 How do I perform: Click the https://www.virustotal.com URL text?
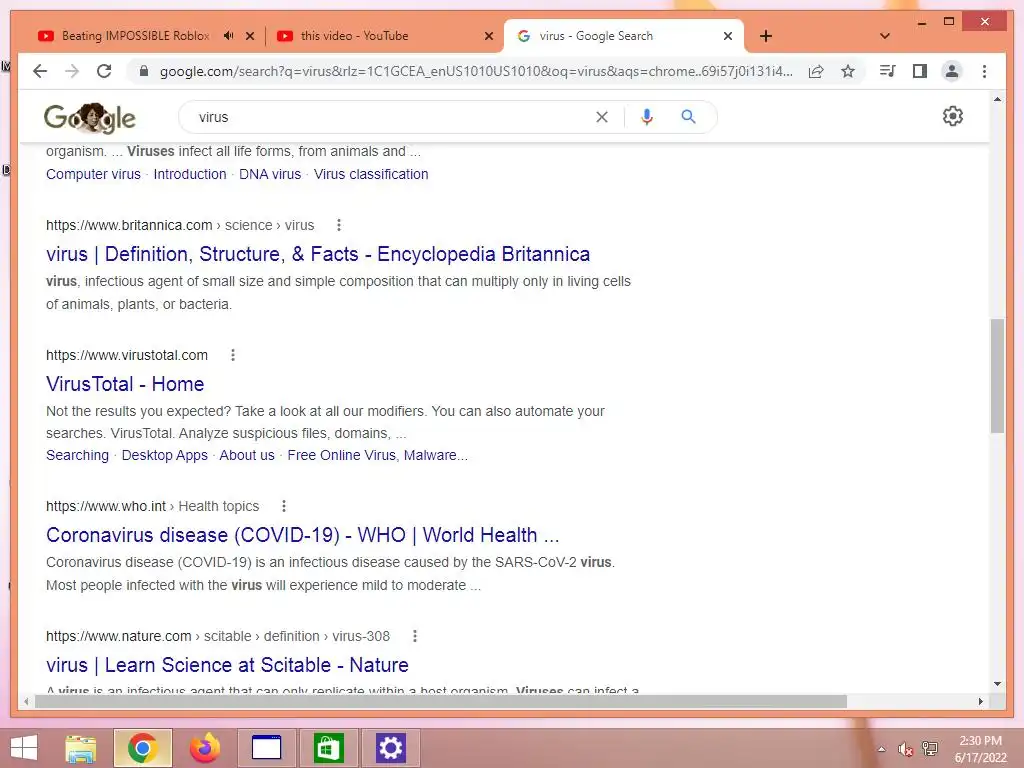click(127, 355)
